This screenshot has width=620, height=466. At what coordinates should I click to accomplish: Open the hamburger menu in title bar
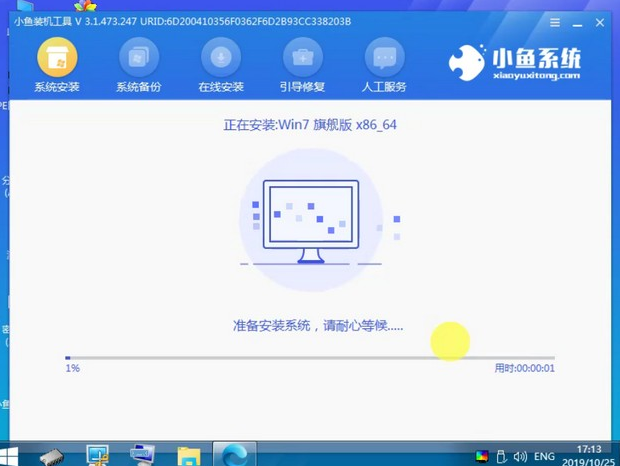(555, 22)
